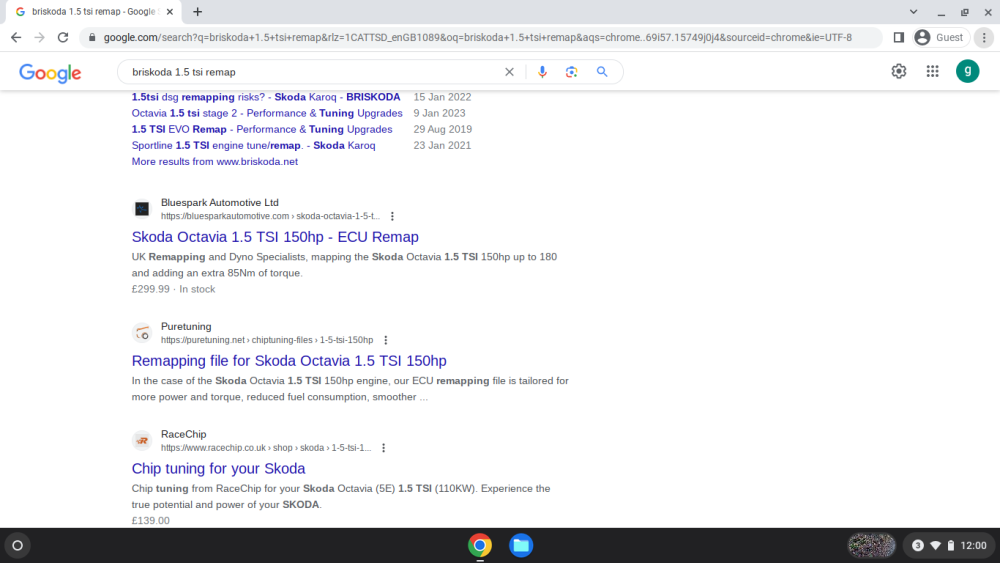The height and width of the screenshot is (563, 1000).
Task: Go to the Google homepage logo
Action: click(50, 73)
